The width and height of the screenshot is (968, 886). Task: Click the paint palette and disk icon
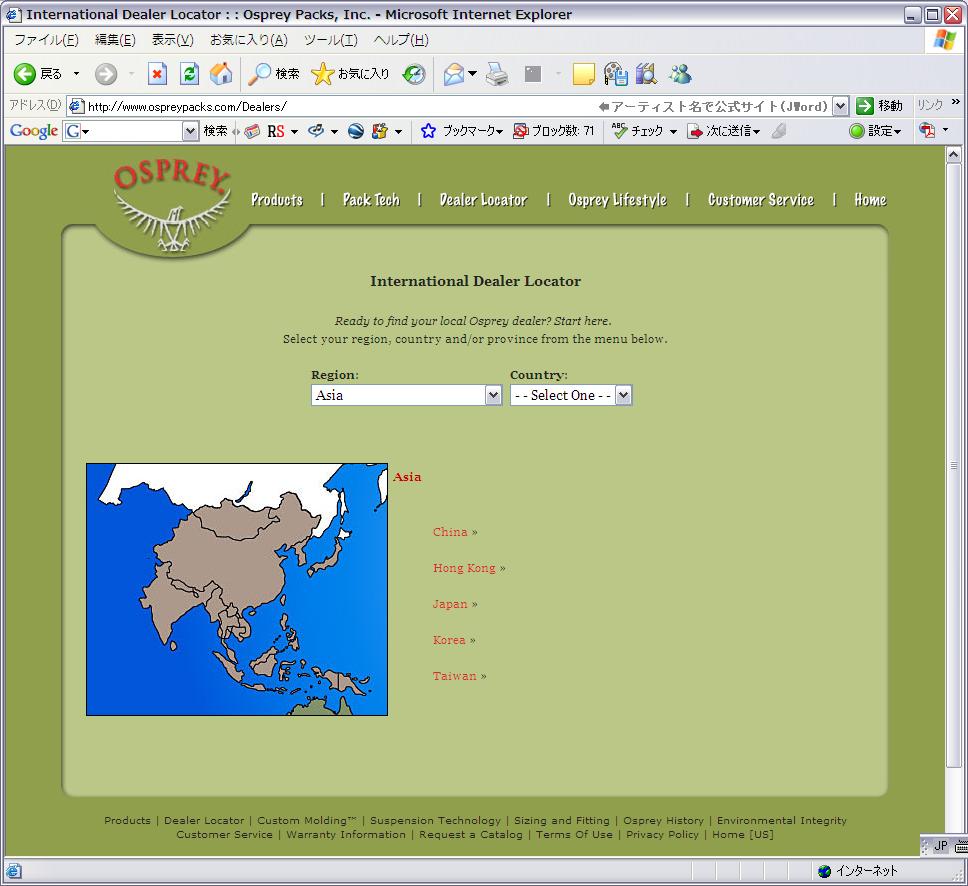click(x=615, y=74)
